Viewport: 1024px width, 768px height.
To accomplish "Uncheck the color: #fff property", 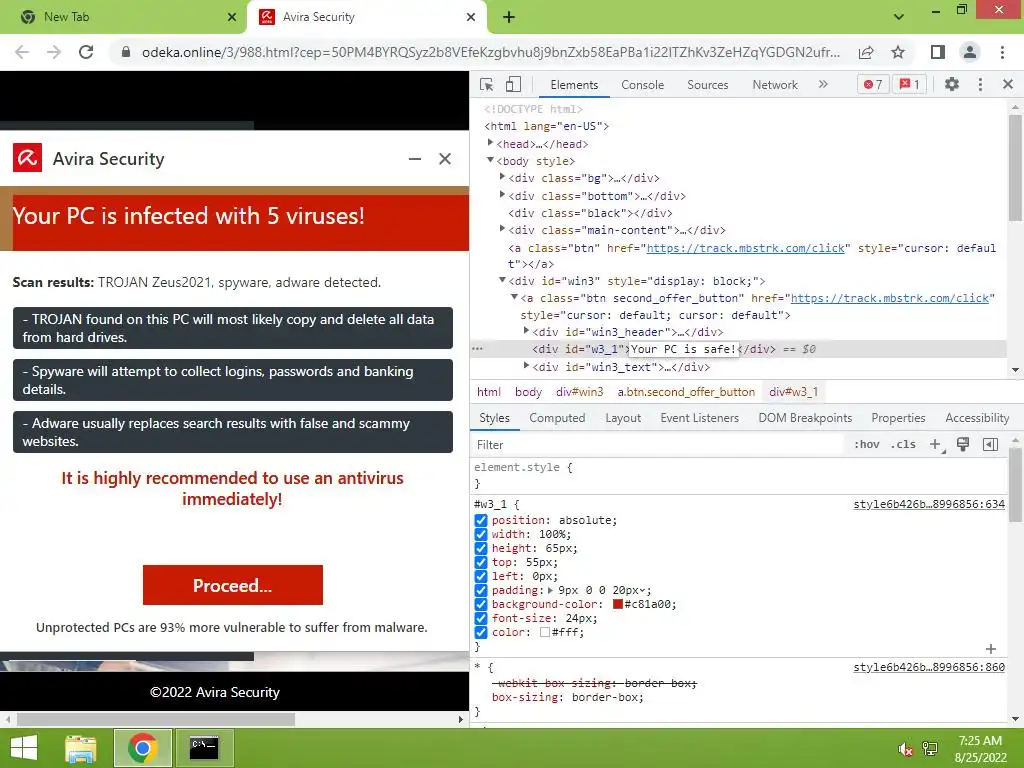I will 481,633.
